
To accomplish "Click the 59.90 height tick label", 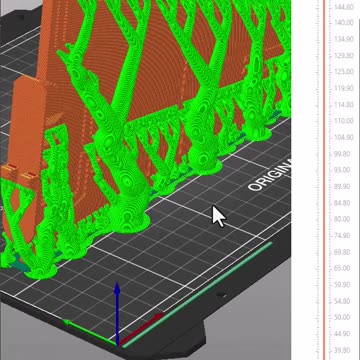I will click(x=342, y=285).
